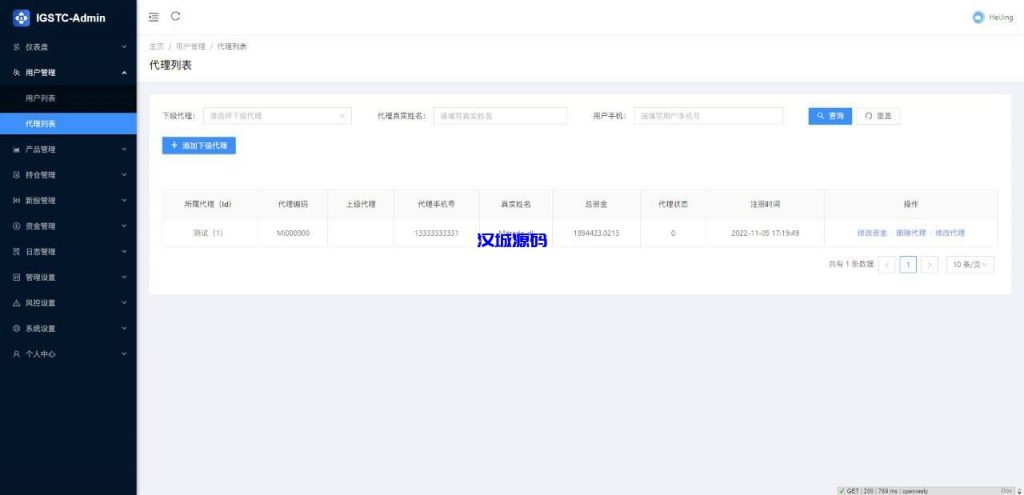Click the blue 查询 search button
This screenshot has height=495, width=1024.
830,116
